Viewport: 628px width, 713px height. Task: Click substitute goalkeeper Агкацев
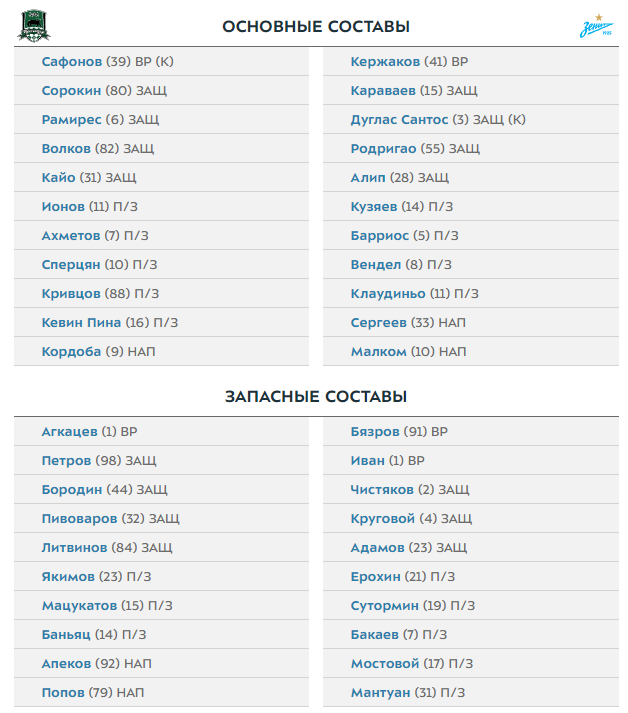click(x=69, y=432)
